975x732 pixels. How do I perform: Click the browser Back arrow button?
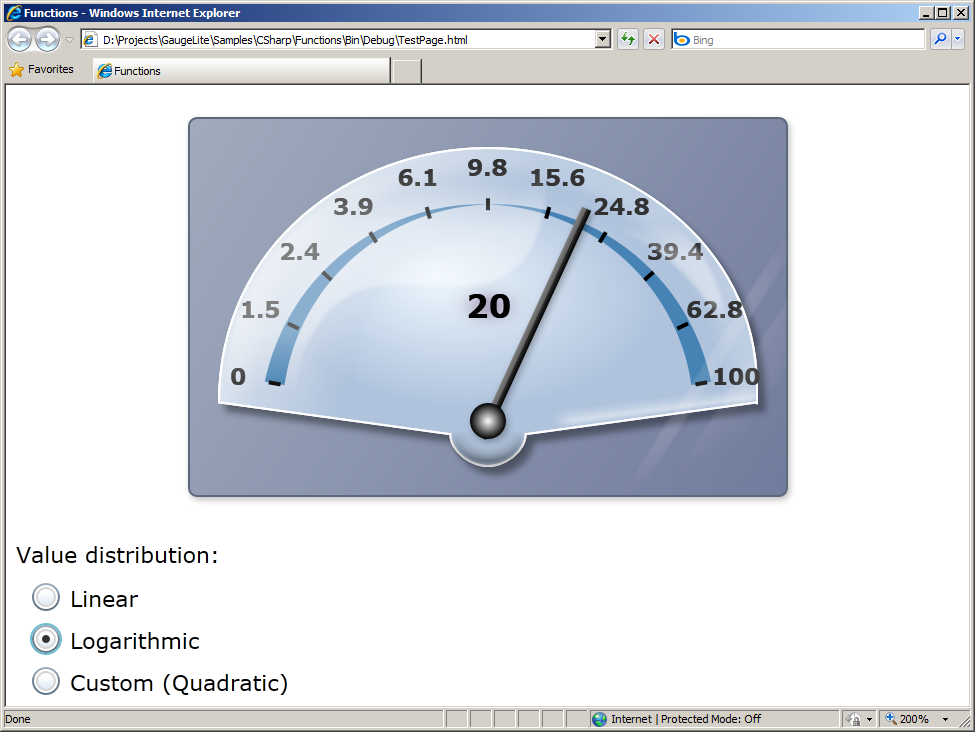(x=19, y=40)
